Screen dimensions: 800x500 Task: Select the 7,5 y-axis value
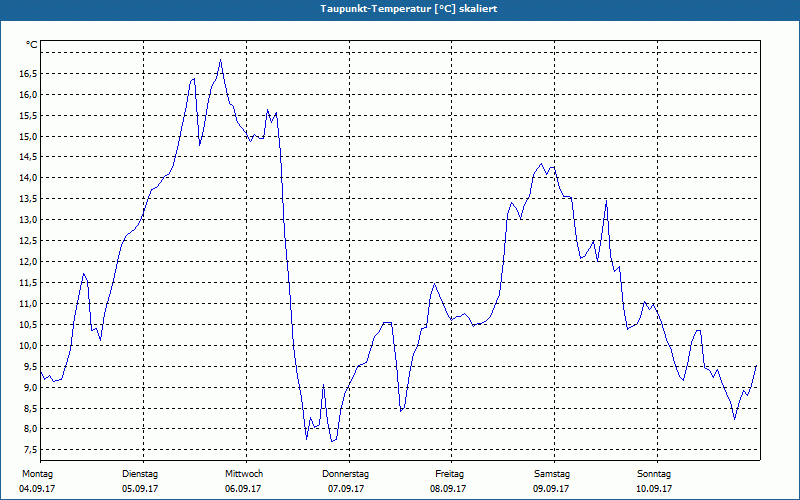(30, 449)
